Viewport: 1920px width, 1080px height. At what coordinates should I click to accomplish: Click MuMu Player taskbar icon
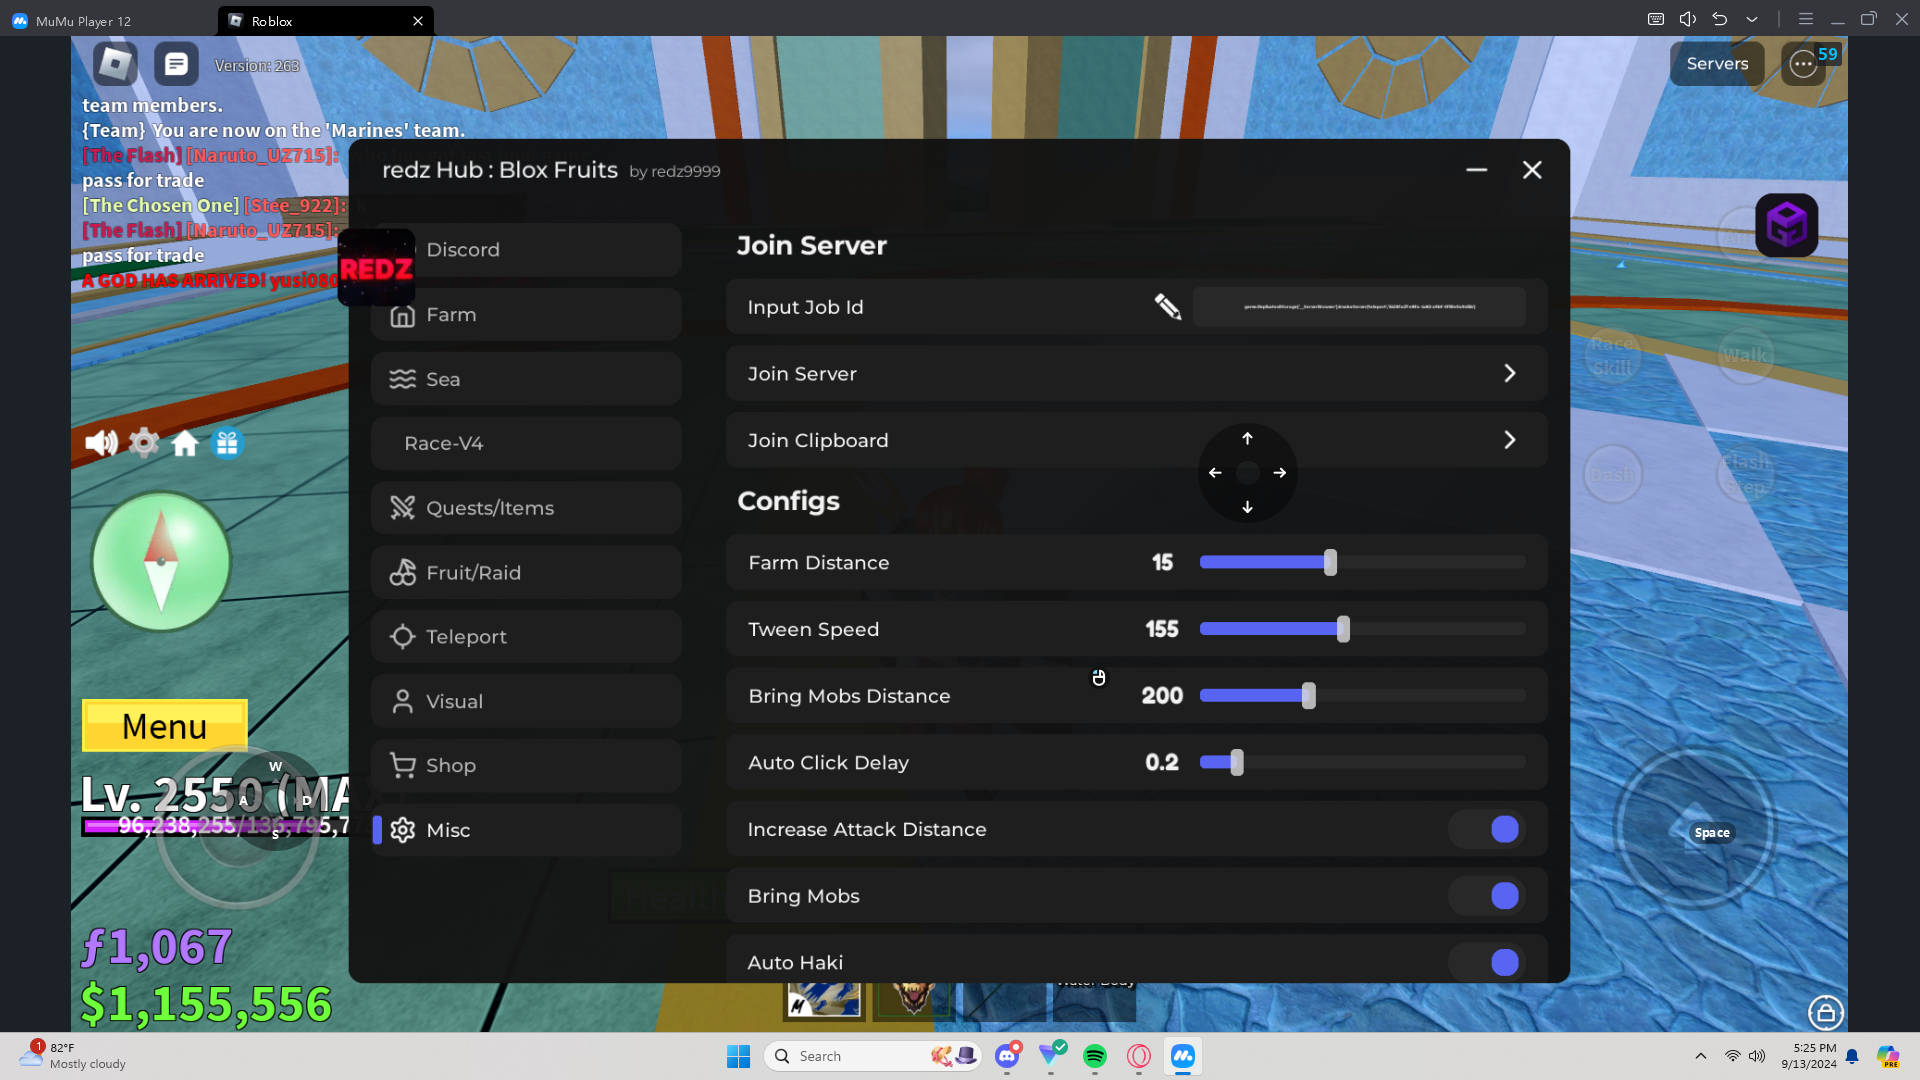coord(1183,1056)
